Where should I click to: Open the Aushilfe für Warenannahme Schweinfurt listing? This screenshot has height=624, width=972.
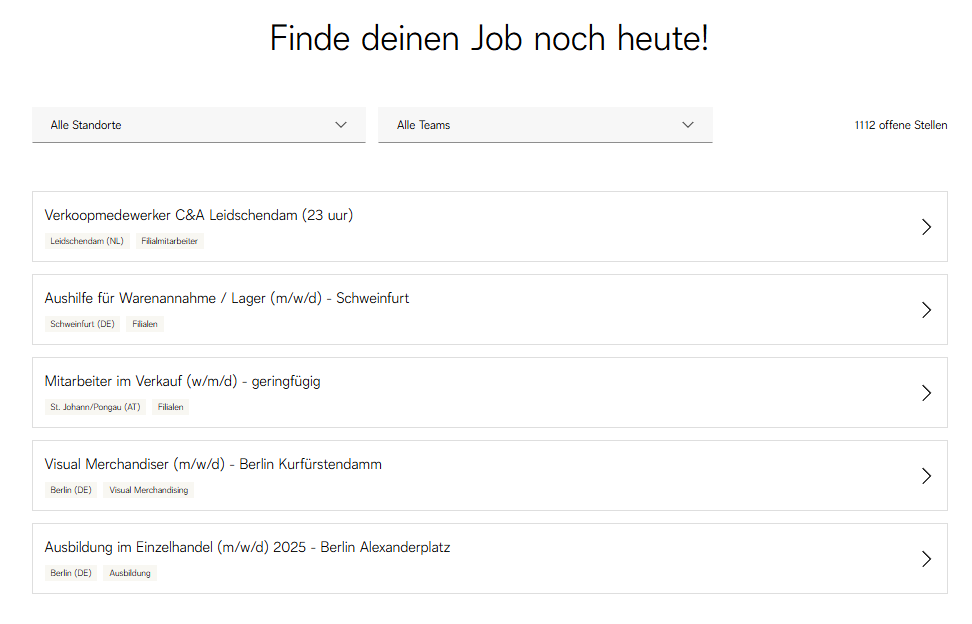coord(226,297)
